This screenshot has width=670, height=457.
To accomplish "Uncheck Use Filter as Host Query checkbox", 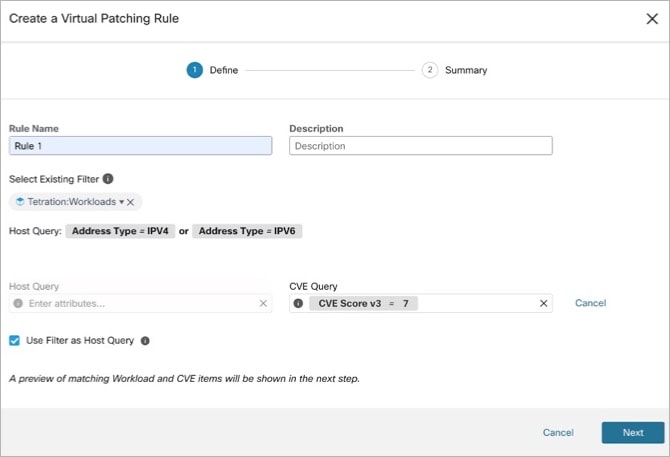I will click(15, 340).
